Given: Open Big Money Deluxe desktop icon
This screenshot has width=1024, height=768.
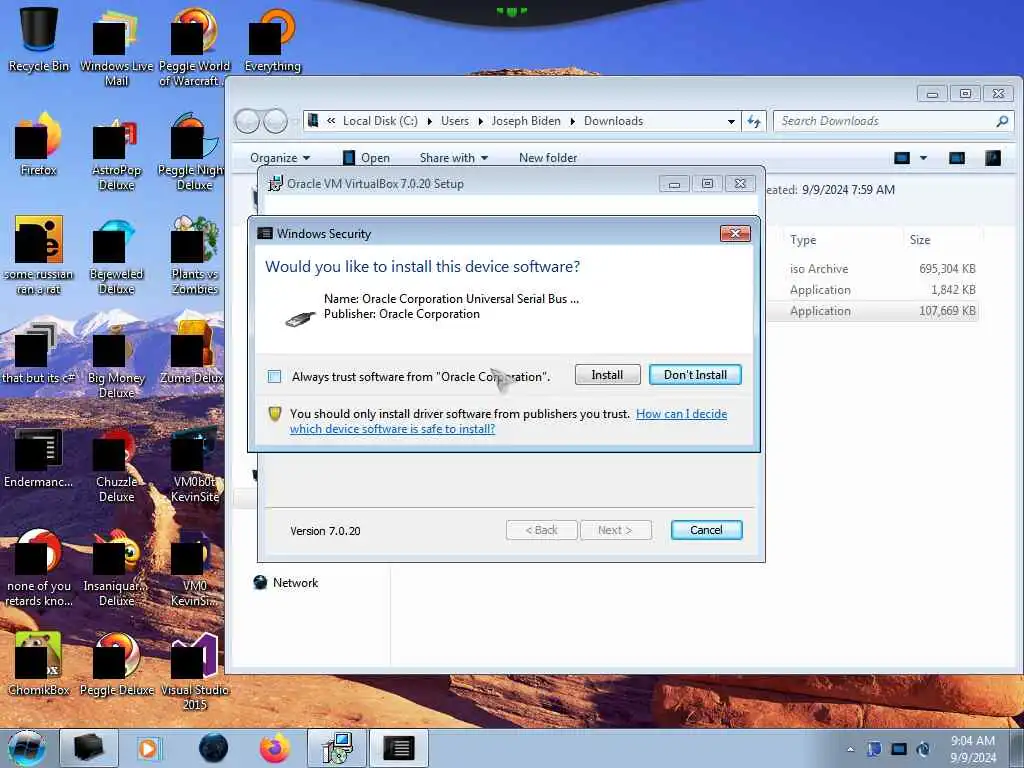Looking at the screenshot, I should (x=116, y=360).
